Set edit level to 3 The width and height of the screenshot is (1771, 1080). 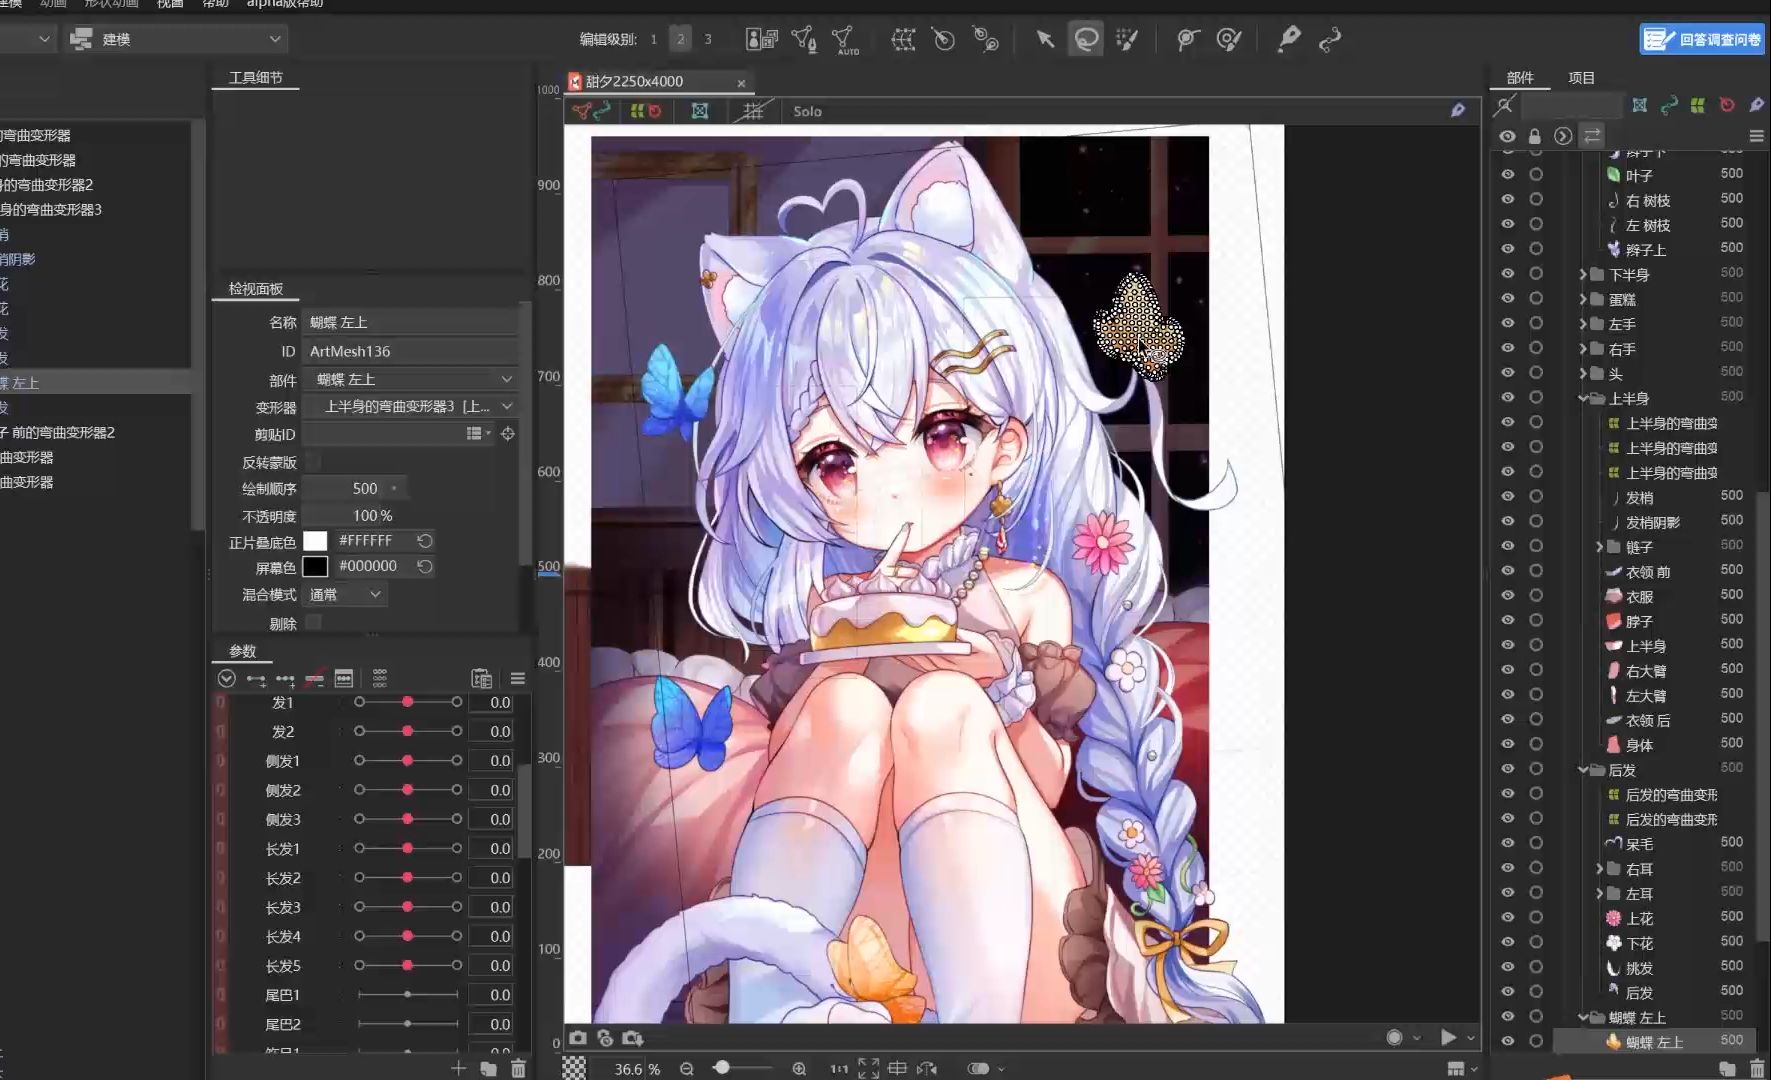[x=708, y=39]
